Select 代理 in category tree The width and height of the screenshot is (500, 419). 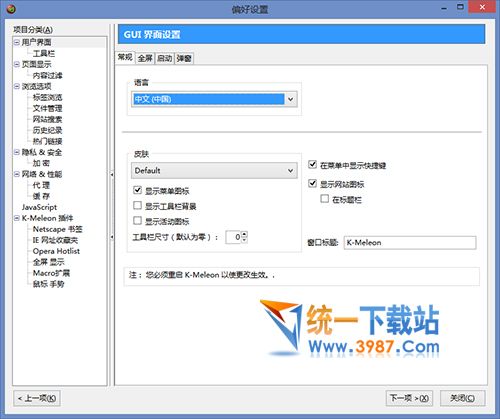[41, 185]
